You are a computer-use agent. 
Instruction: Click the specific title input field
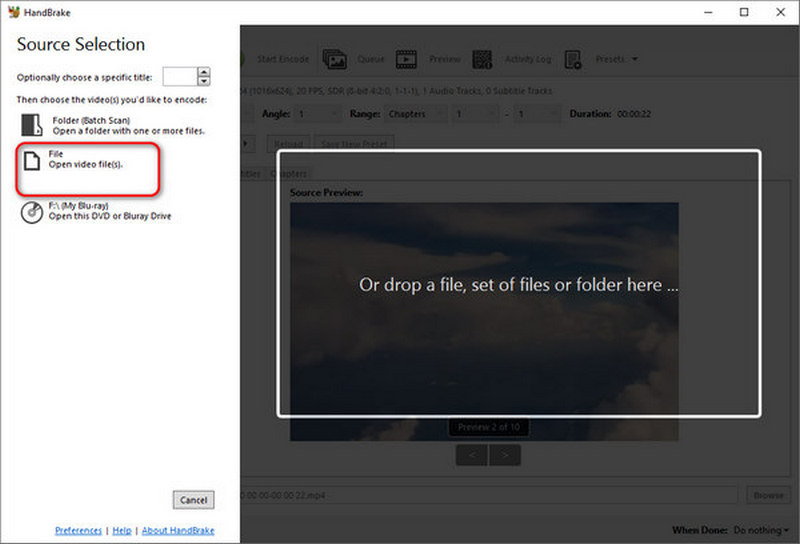(180, 77)
